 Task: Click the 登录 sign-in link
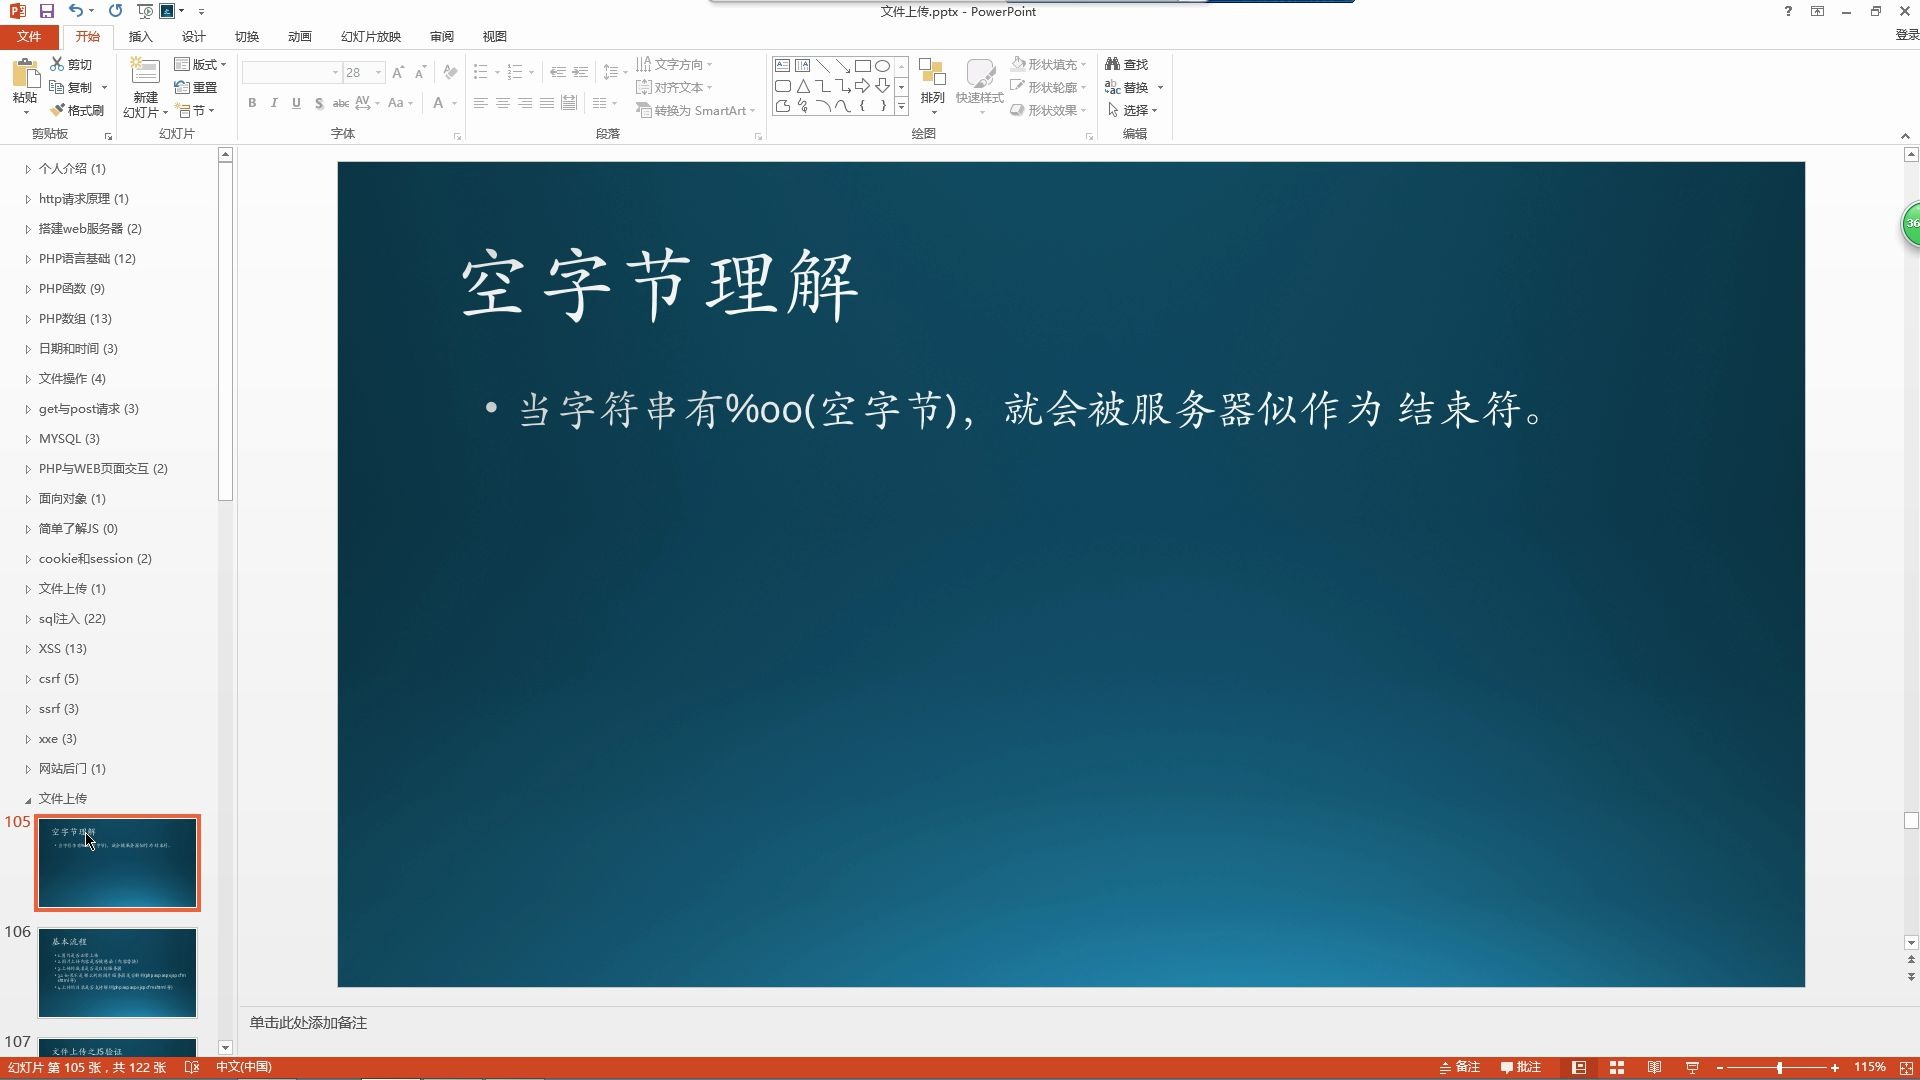click(x=1903, y=33)
